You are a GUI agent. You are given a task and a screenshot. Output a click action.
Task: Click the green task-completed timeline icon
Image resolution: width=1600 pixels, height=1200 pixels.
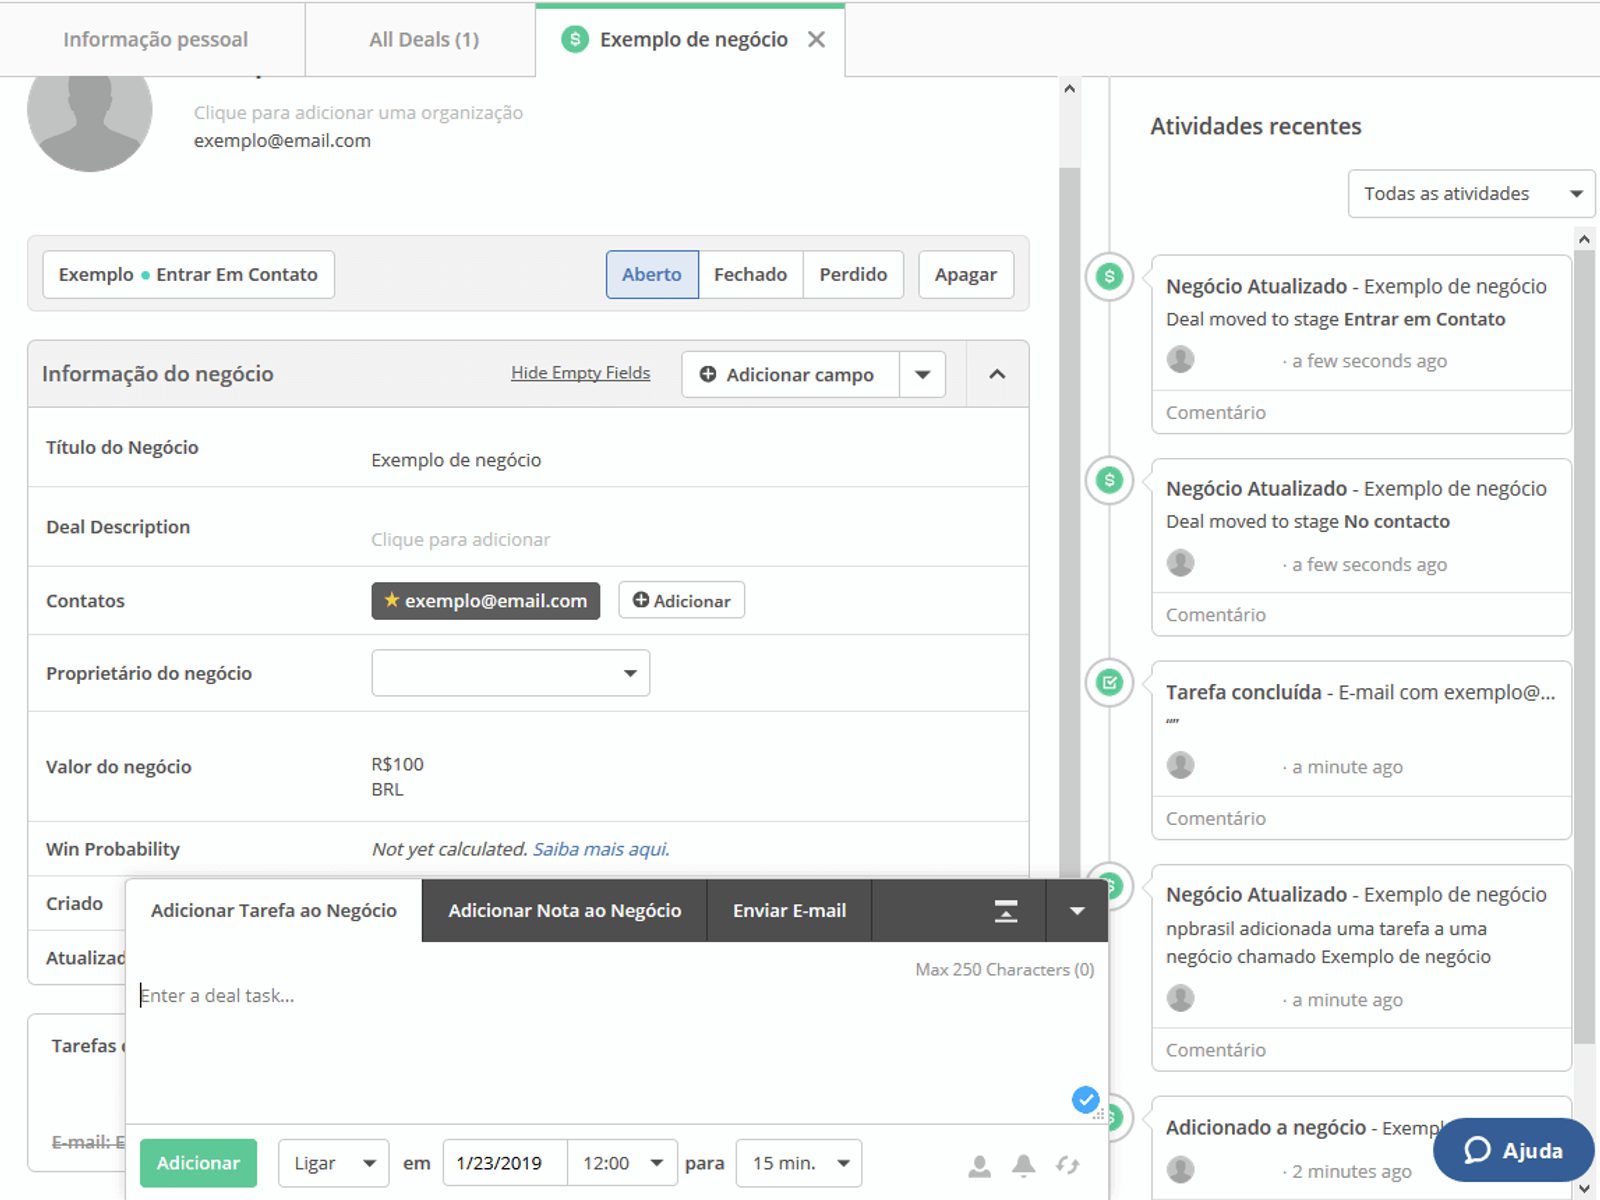[x=1109, y=683]
